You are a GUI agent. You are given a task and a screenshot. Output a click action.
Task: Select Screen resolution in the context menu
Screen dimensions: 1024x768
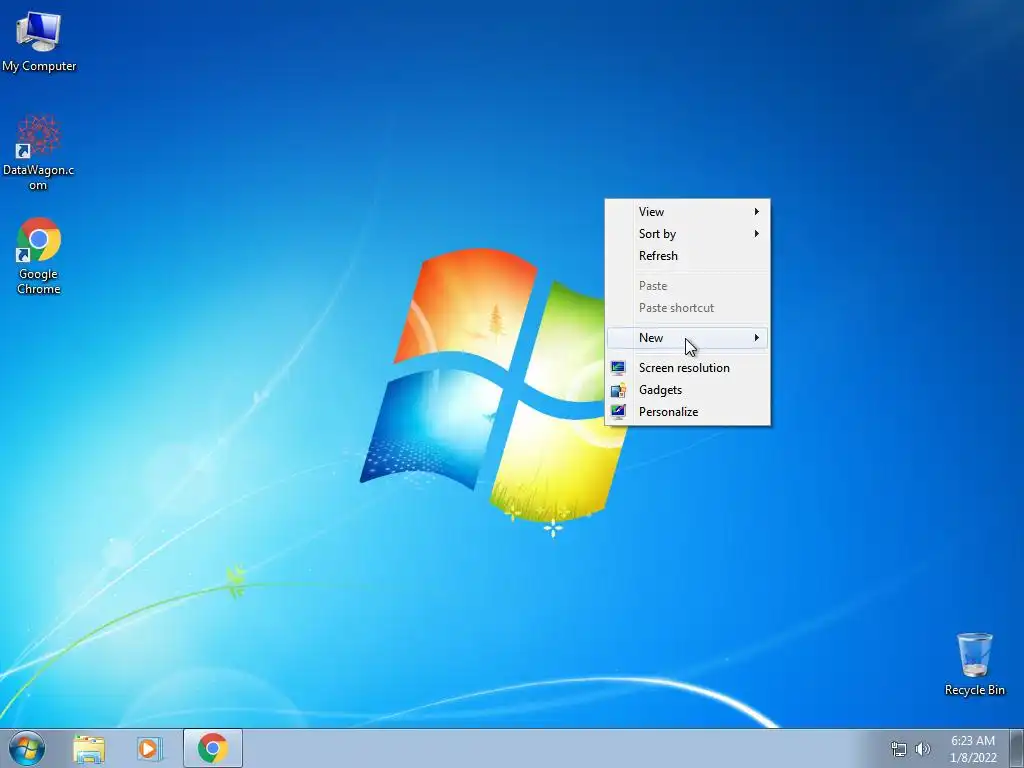688,368
